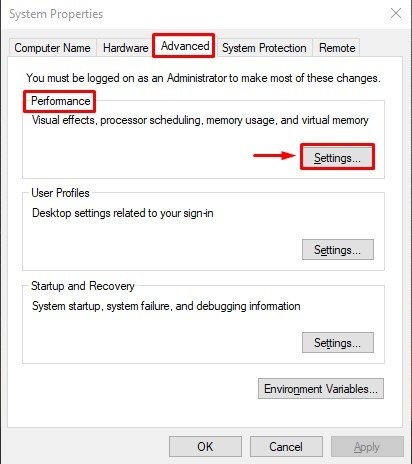The height and width of the screenshot is (464, 412).
Task: Open User Profiles Settings button
Action: pyautogui.click(x=338, y=250)
